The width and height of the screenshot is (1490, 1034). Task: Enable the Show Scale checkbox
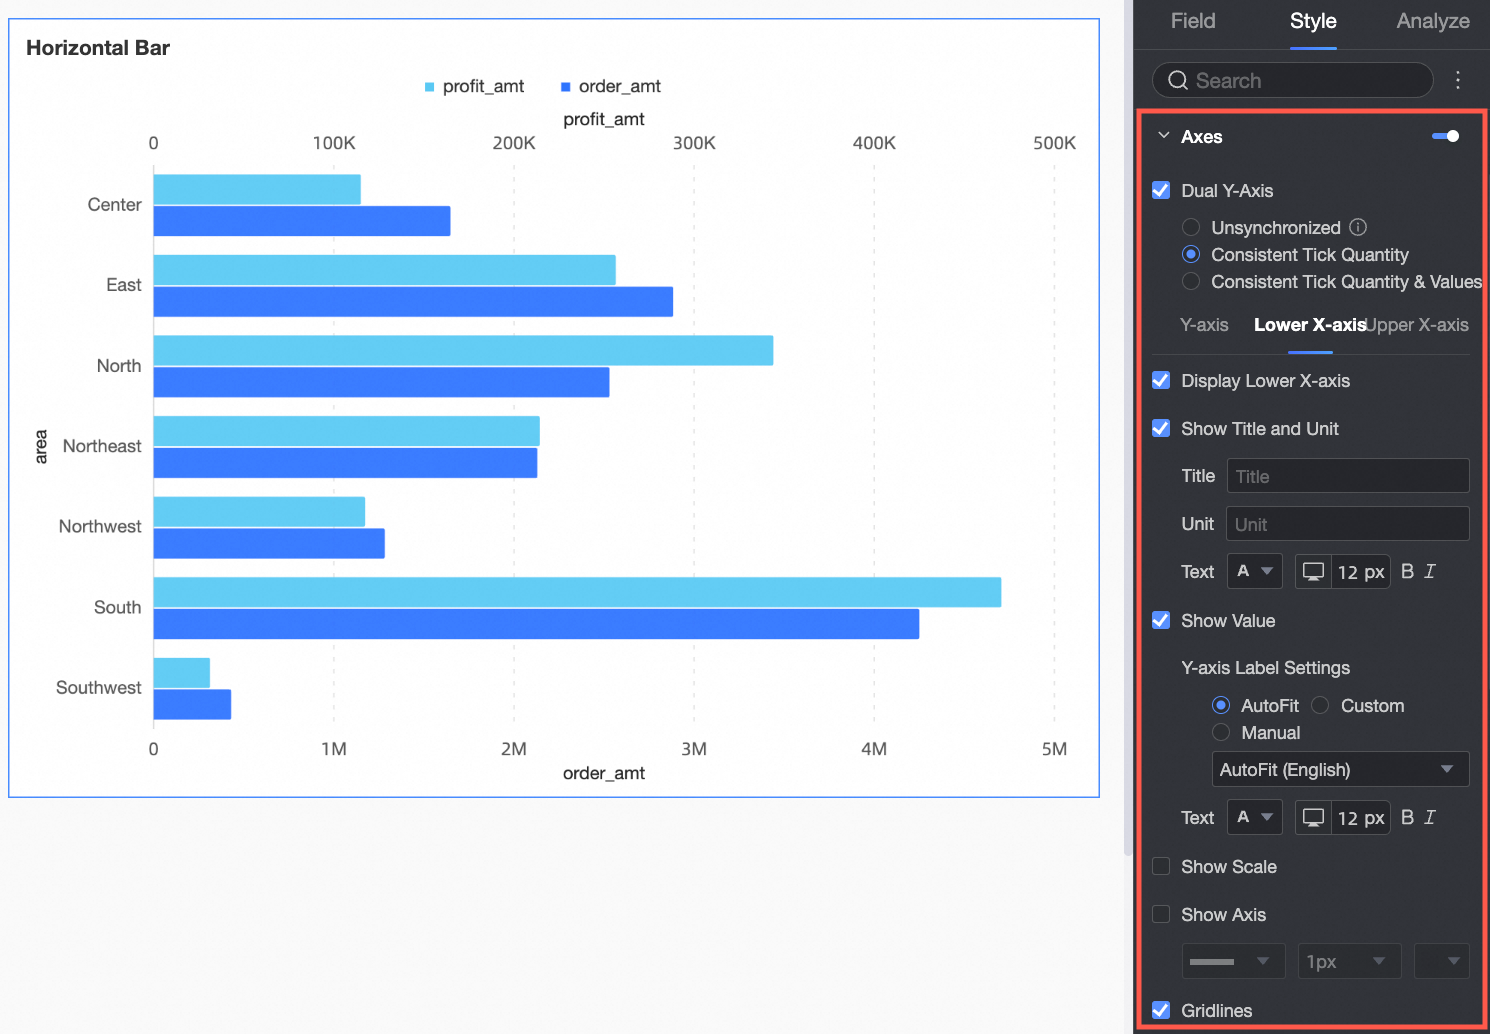1161,866
